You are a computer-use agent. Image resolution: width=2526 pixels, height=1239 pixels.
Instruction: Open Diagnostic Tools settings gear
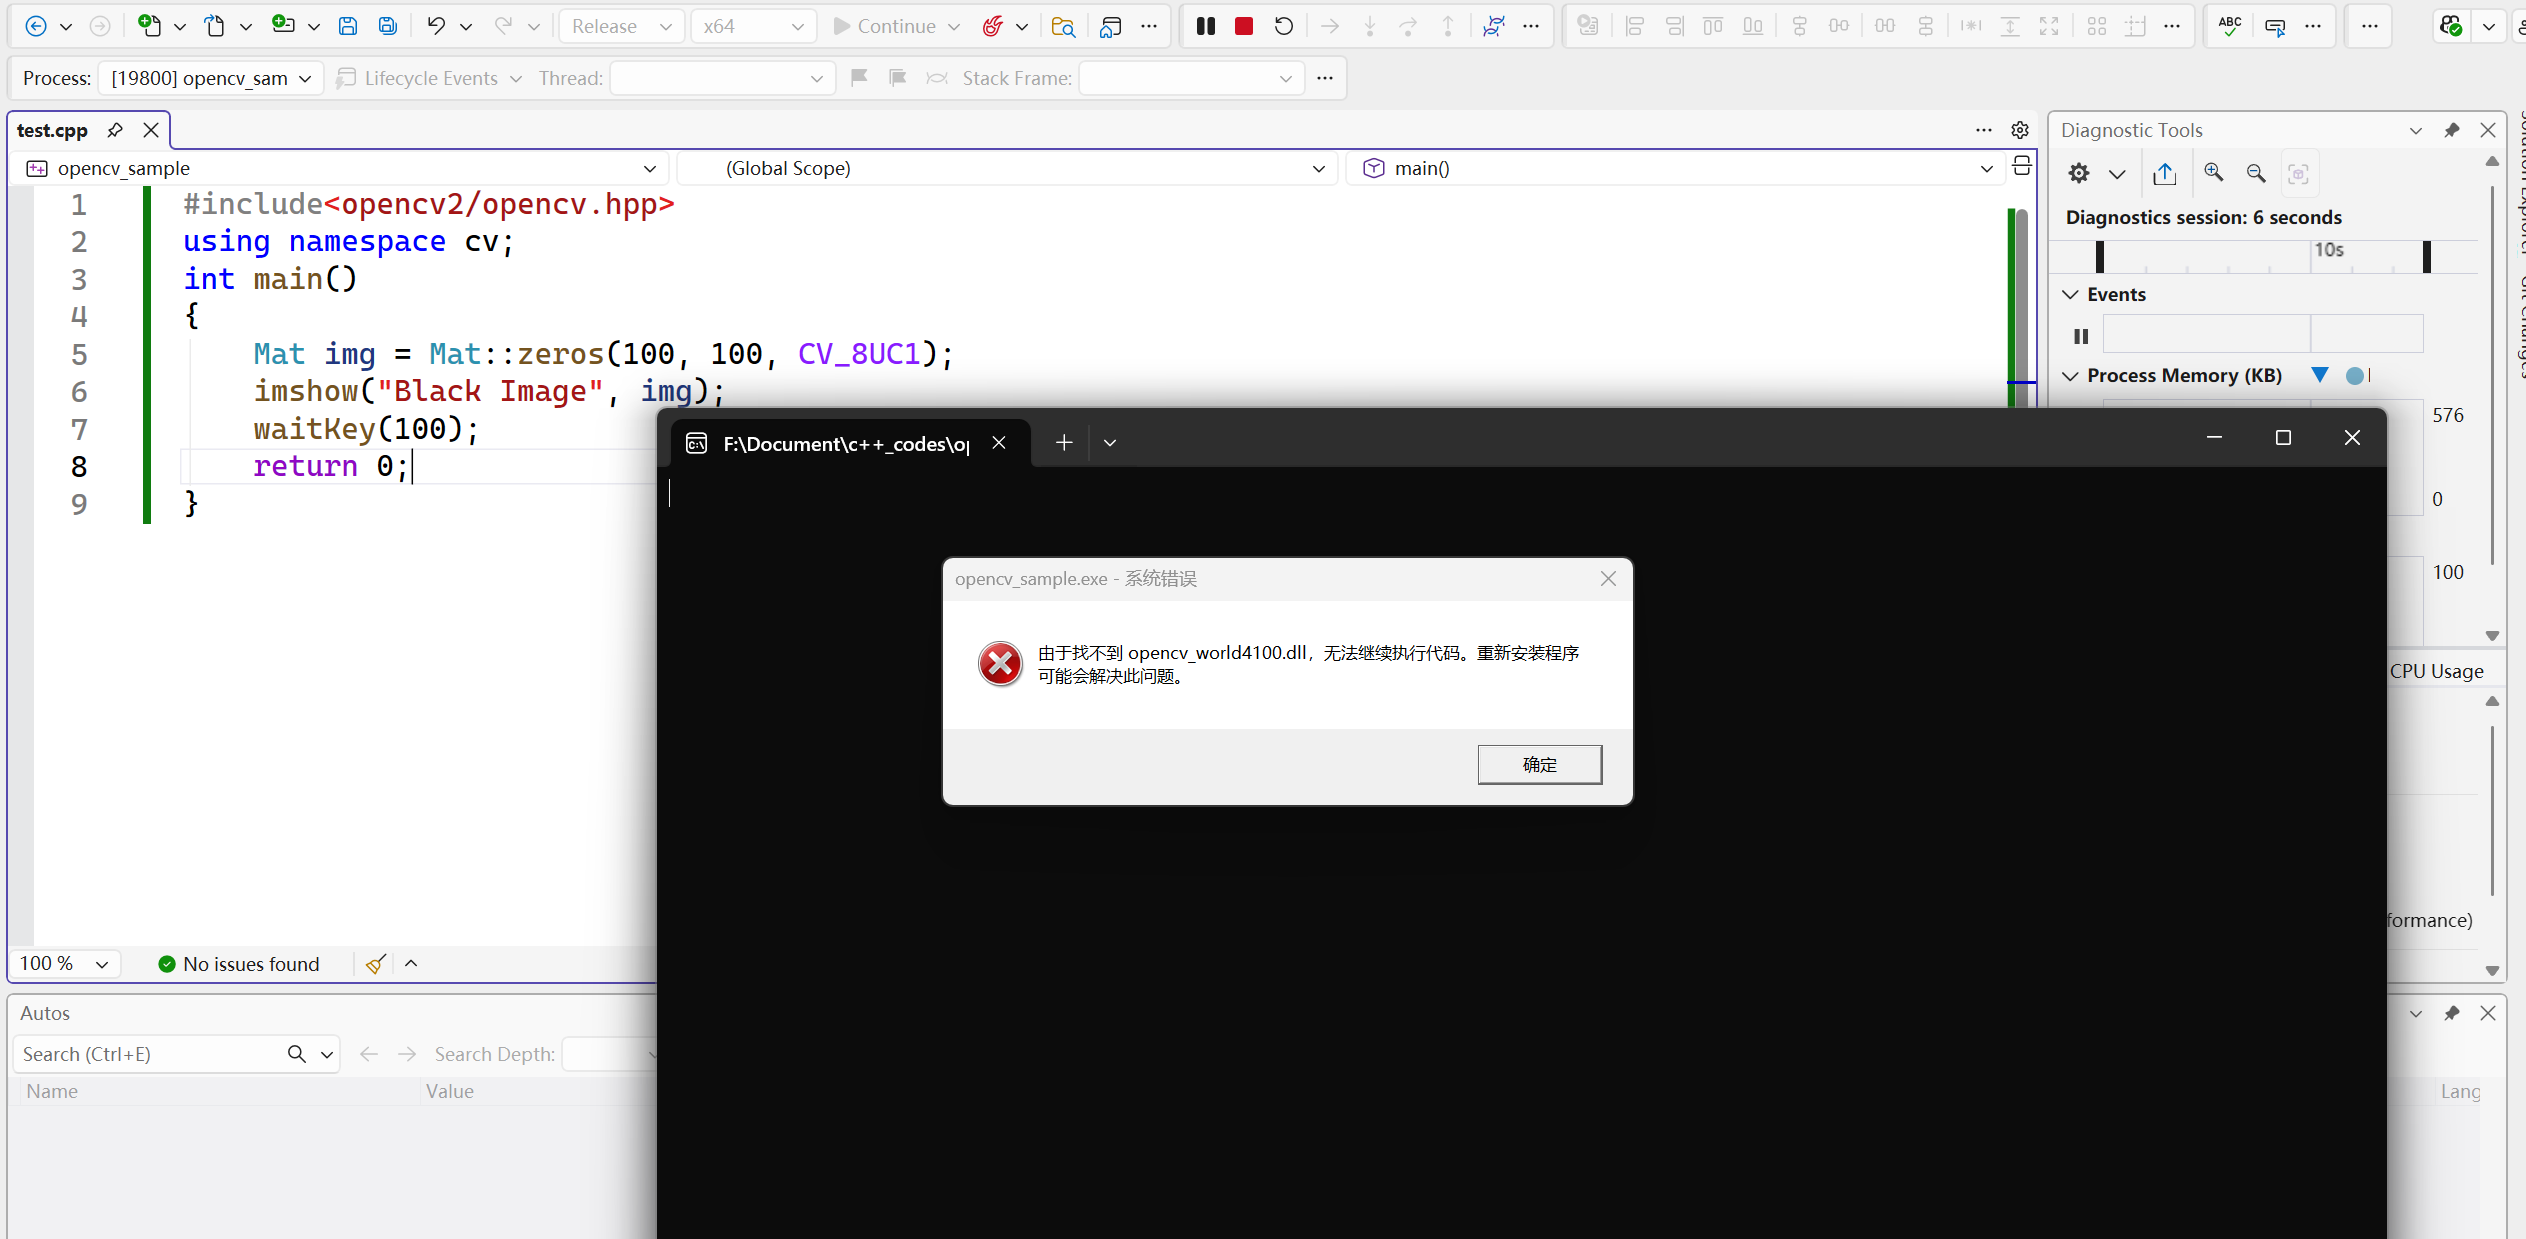pyautogui.click(x=2079, y=173)
